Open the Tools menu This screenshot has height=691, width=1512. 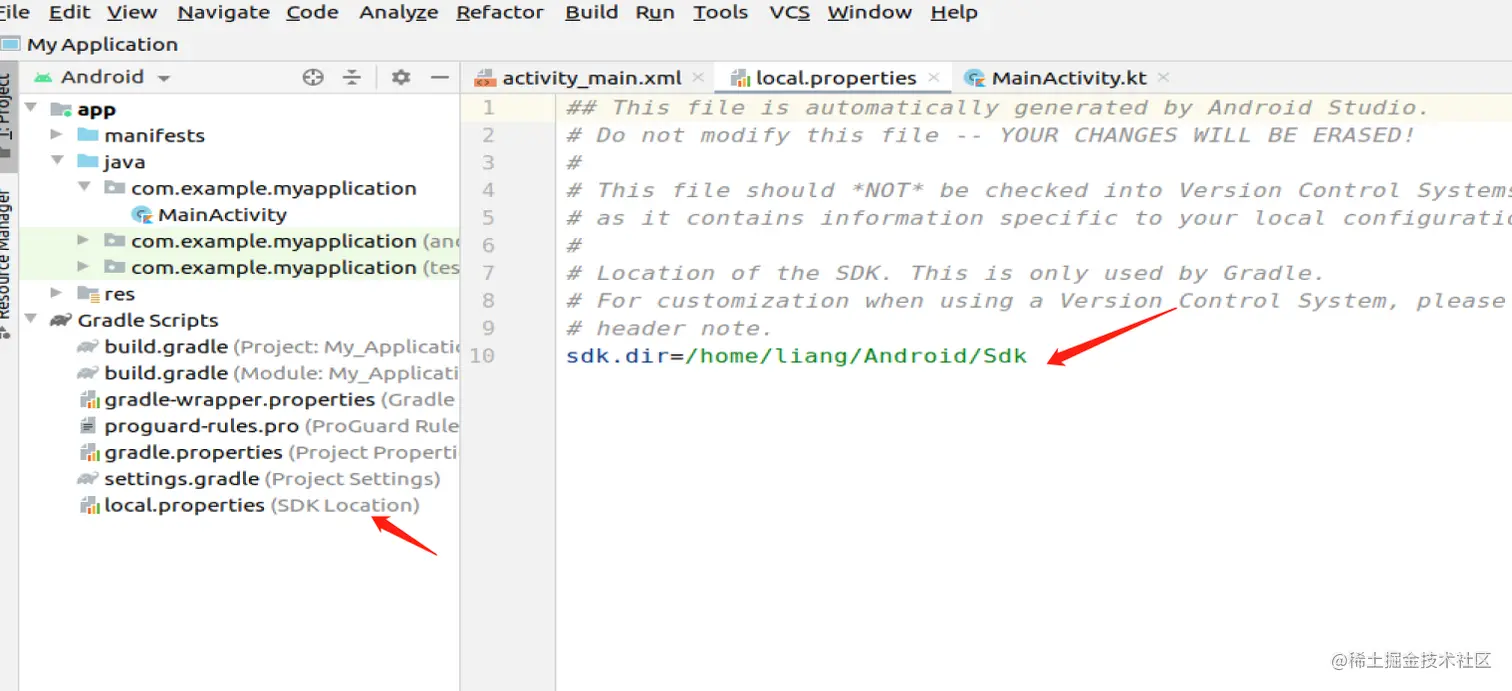tap(721, 12)
